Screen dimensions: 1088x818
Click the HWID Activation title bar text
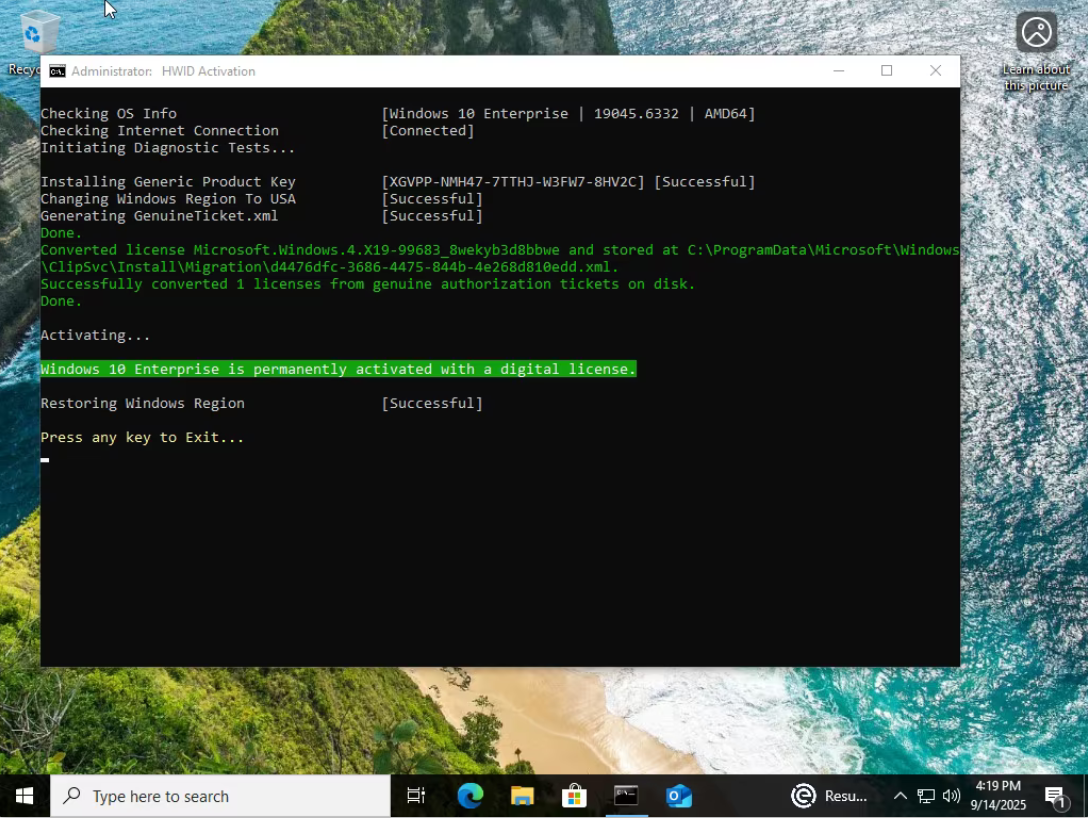[208, 71]
